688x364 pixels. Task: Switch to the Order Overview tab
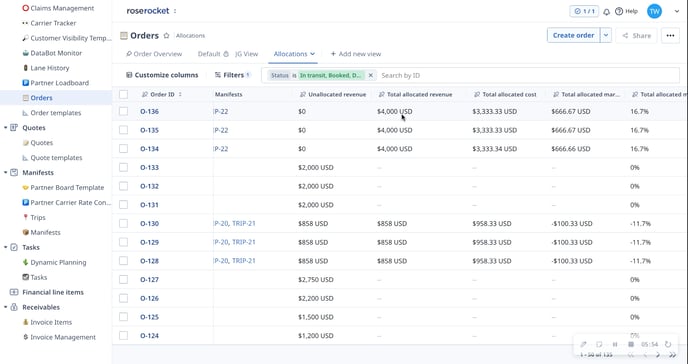click(x=154, y=54)
